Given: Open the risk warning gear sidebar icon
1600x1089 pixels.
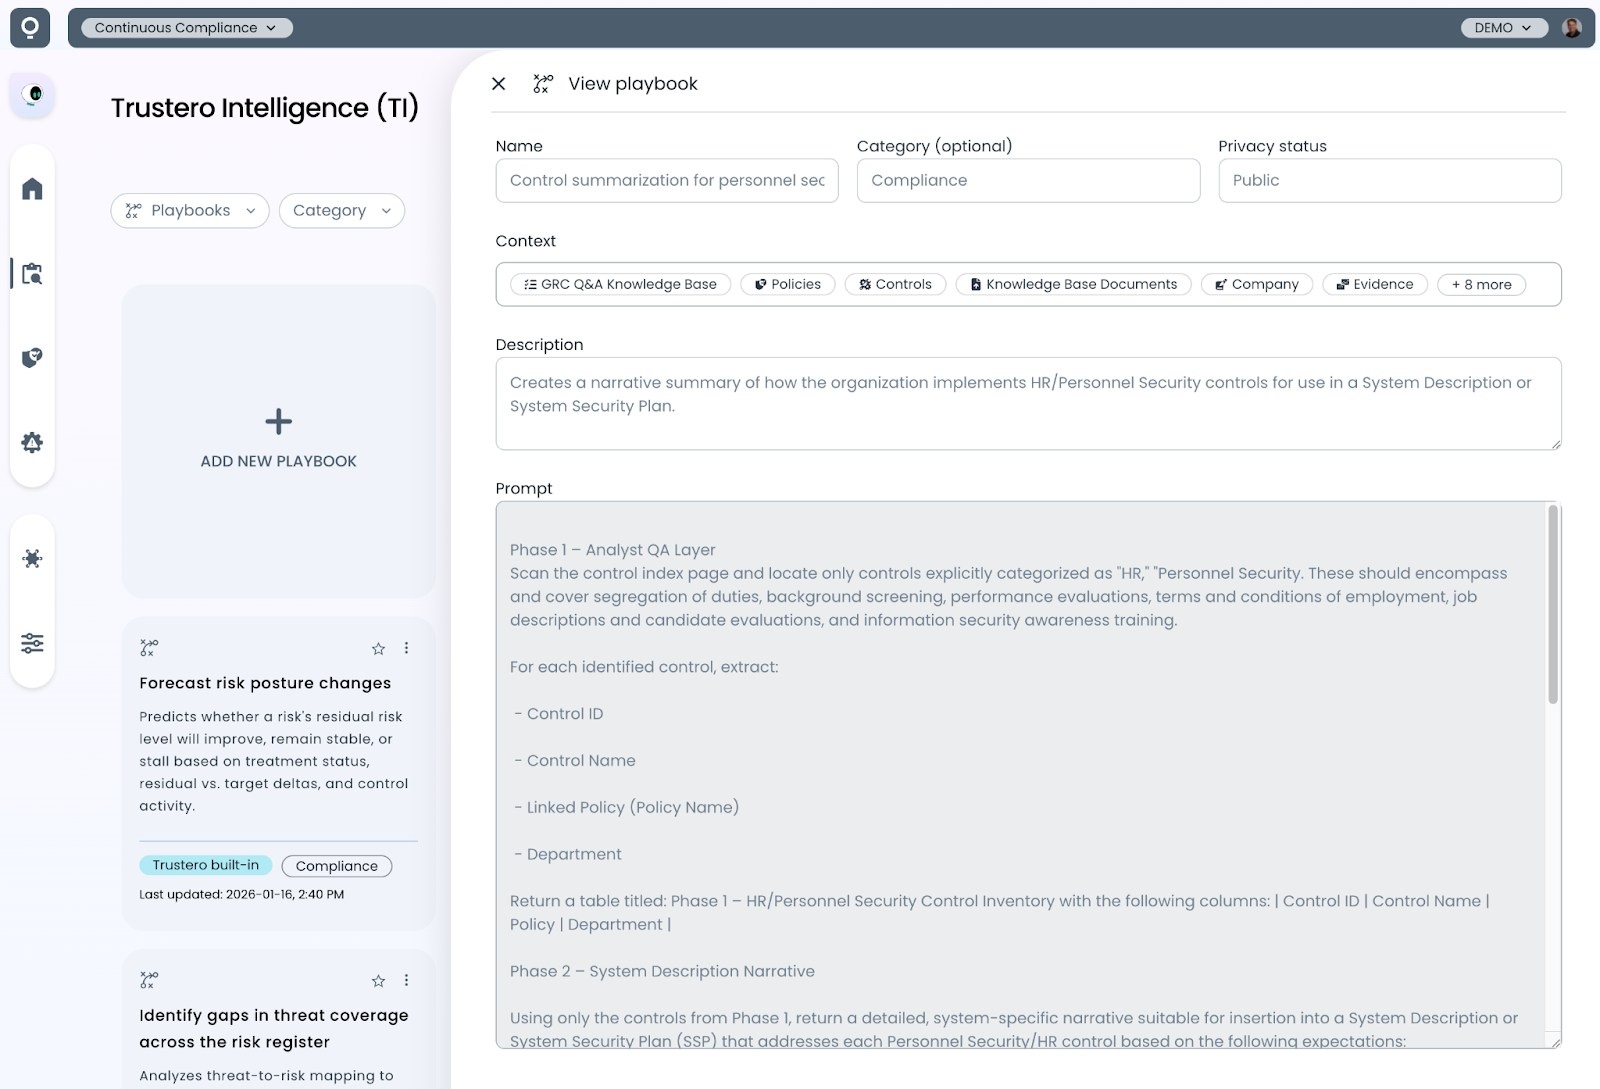Looking at the screenshot, I should click(32, 442).
